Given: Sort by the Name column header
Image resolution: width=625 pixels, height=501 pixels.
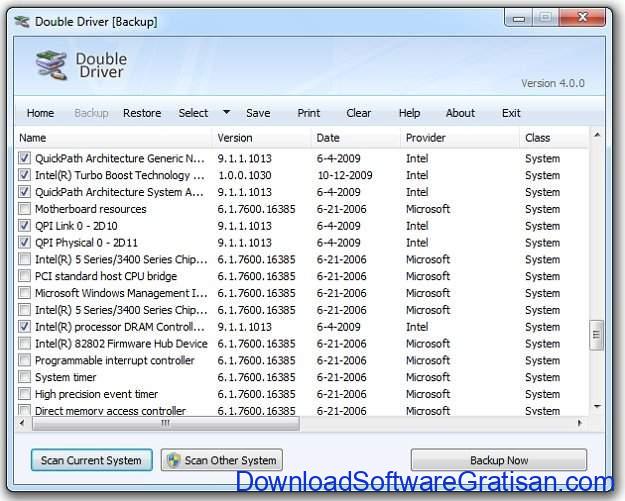Looking at the screenshot, I should [x=113, y=138].
